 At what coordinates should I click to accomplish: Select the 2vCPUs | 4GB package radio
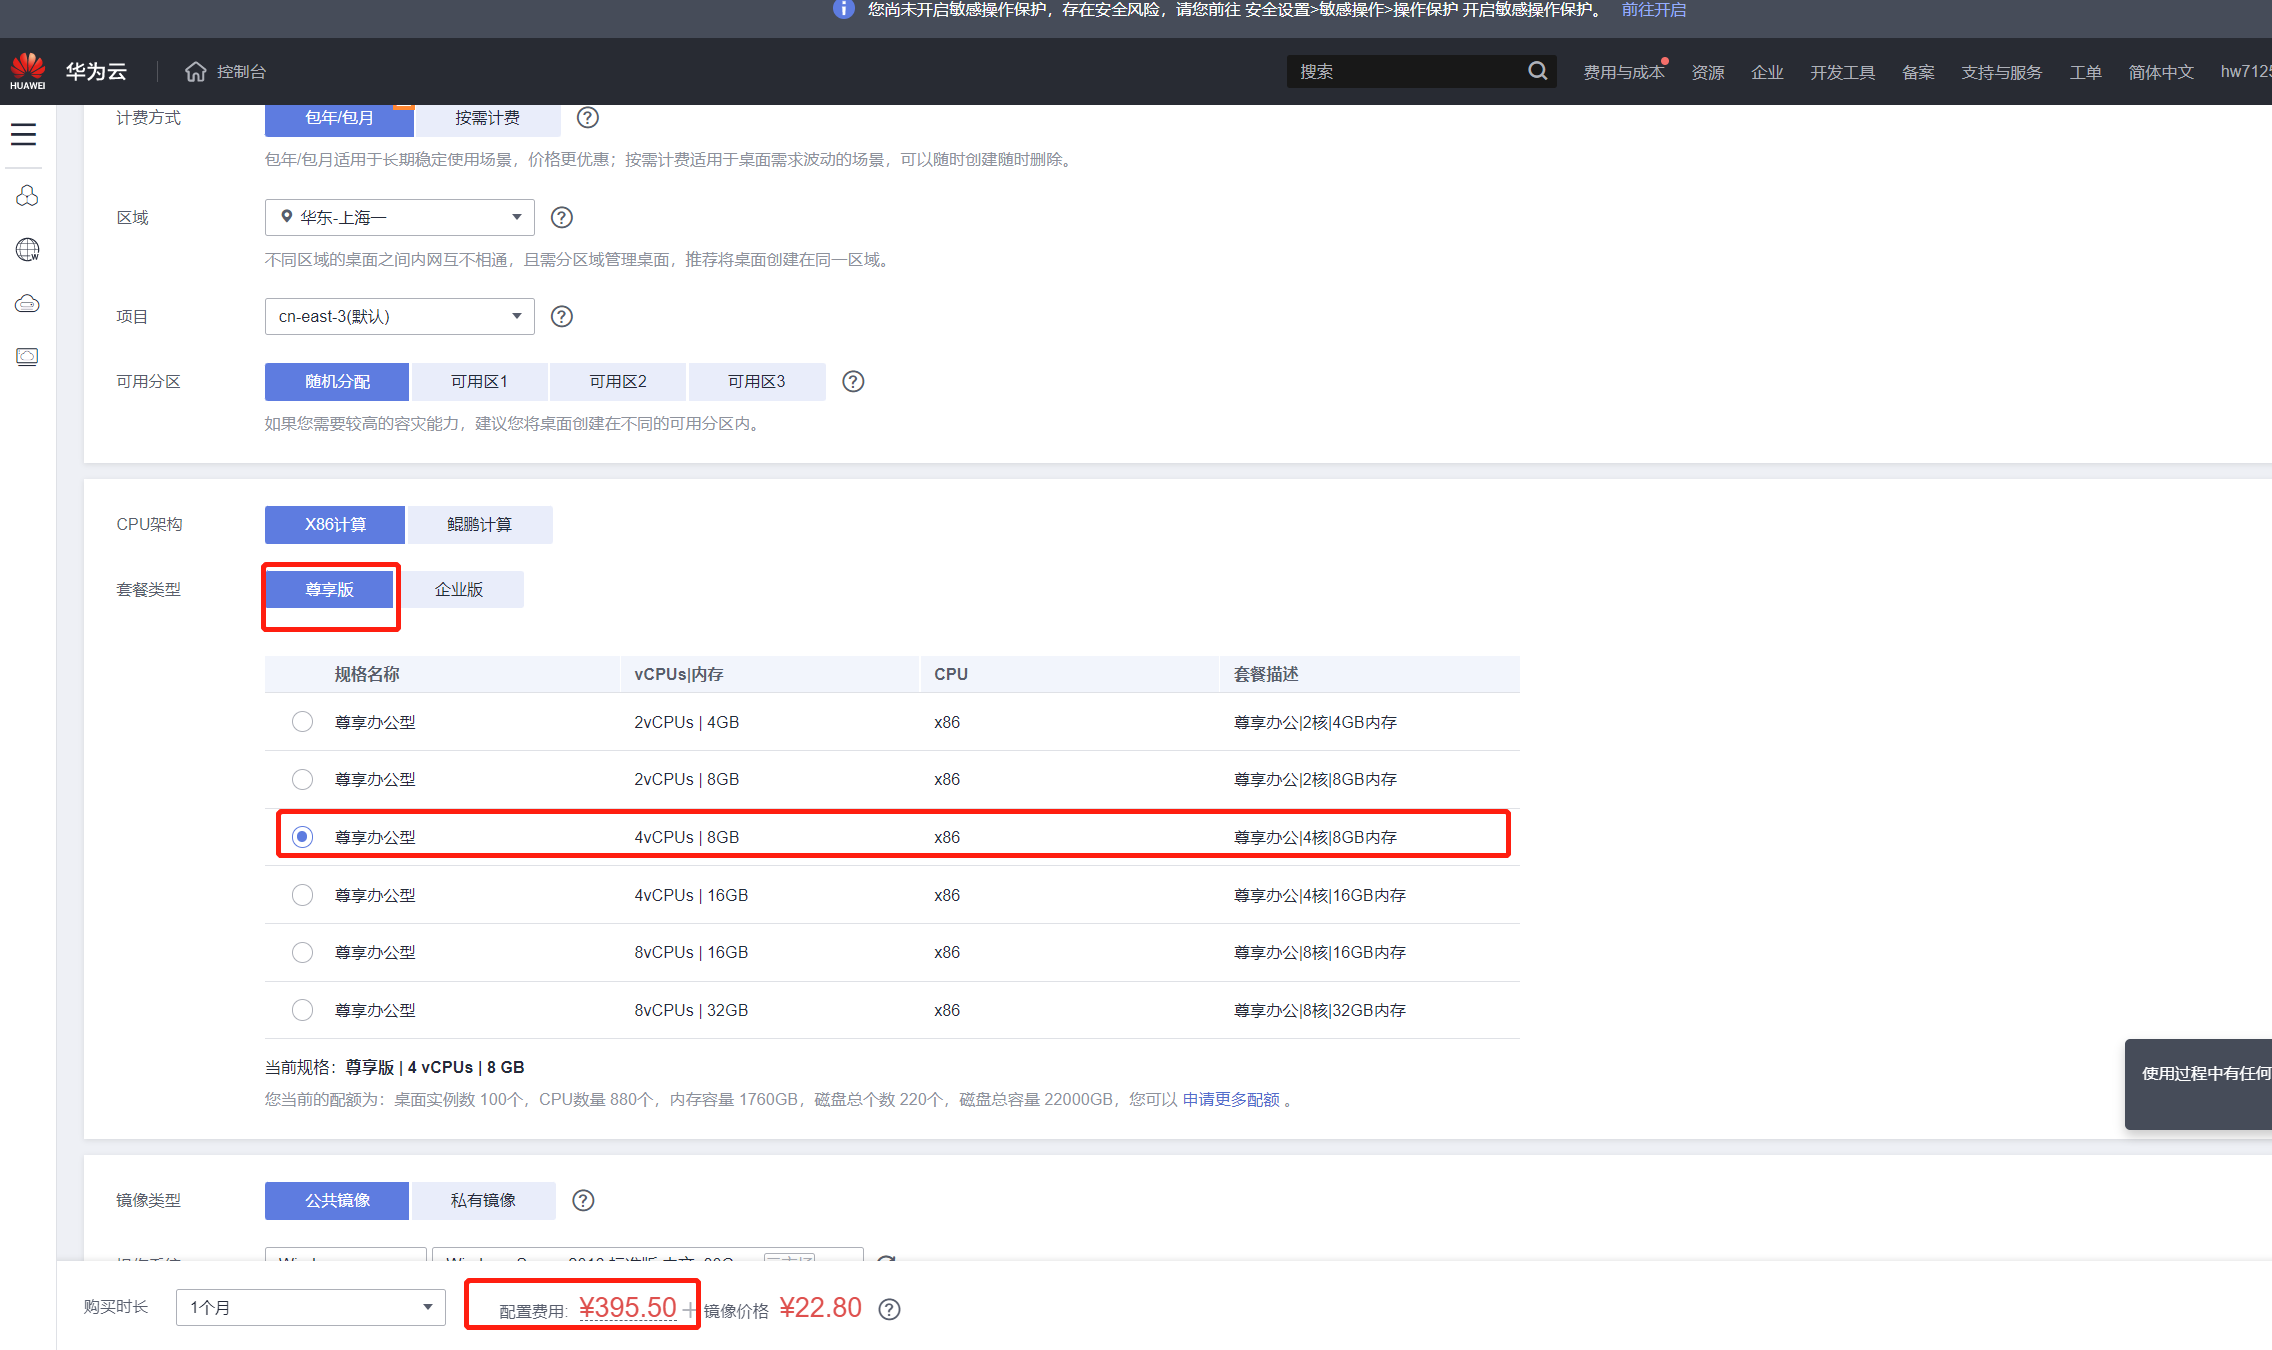[x=302, y=722]
